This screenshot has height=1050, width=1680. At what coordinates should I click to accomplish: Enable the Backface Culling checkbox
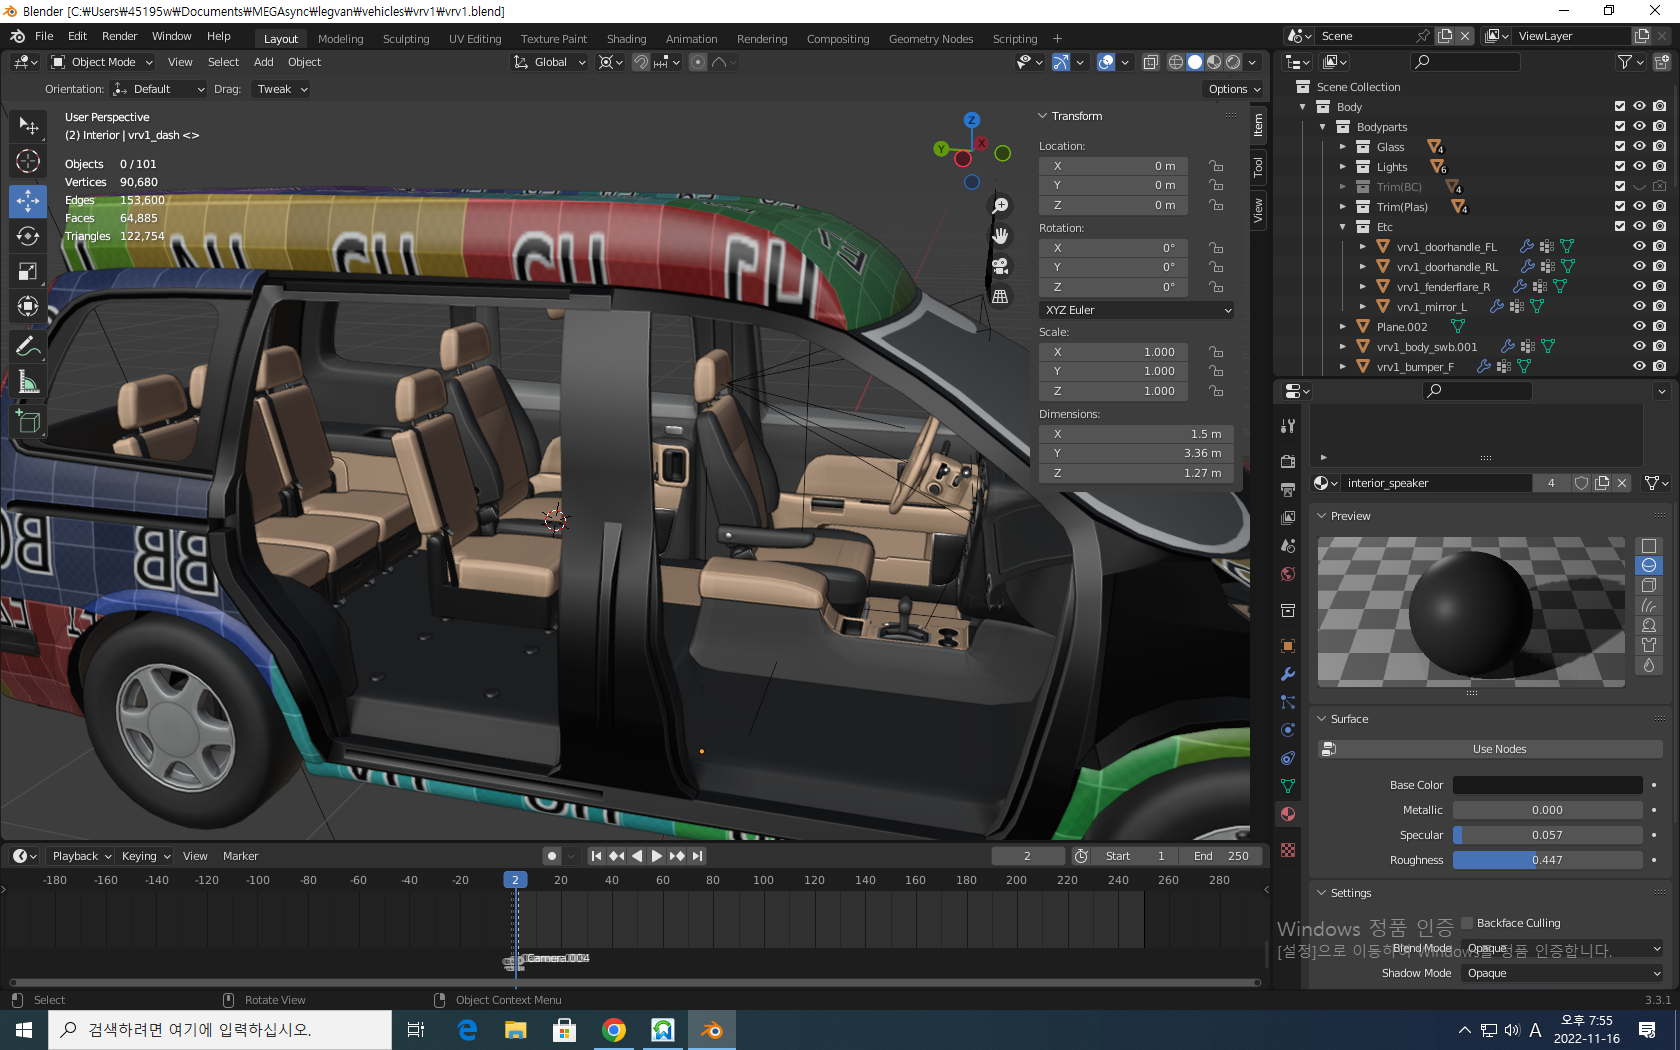click(x=1467, y=923)
